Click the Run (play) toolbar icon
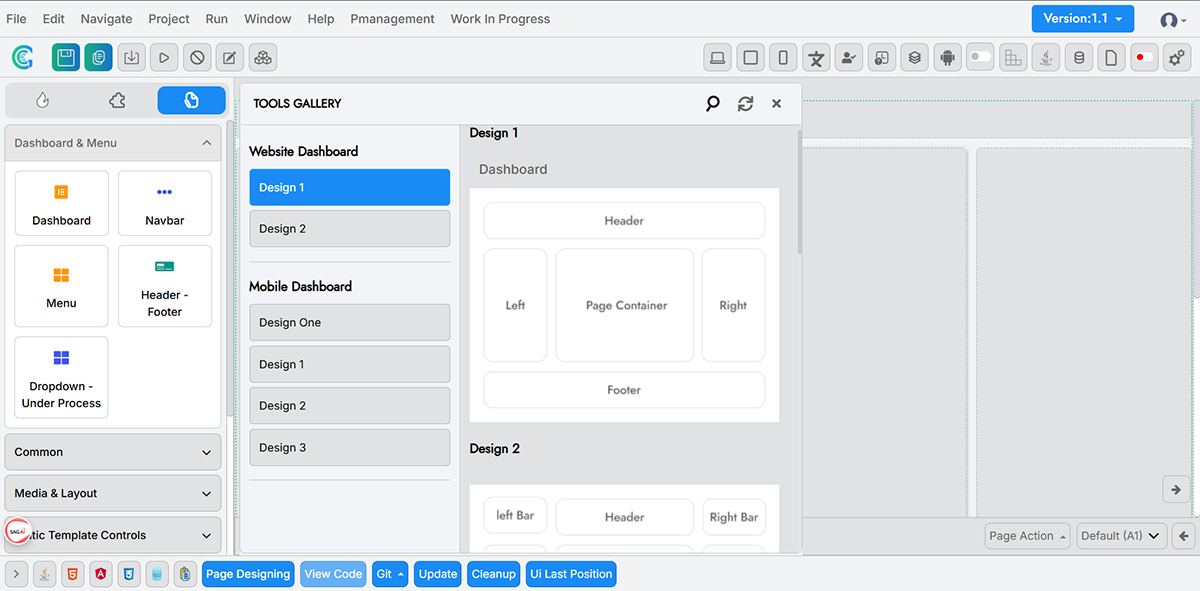This screenshot has height=591, width=1200. 163,57
